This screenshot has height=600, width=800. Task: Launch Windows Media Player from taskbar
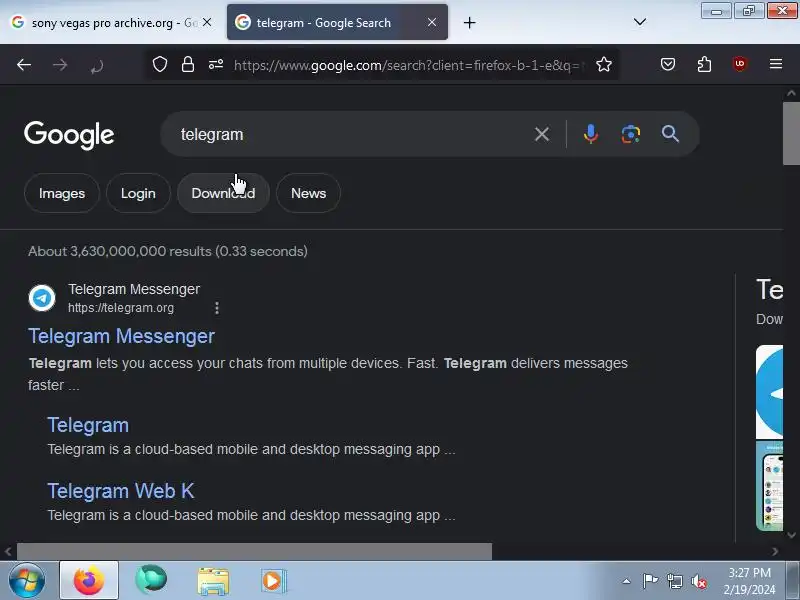pos(273,581)
